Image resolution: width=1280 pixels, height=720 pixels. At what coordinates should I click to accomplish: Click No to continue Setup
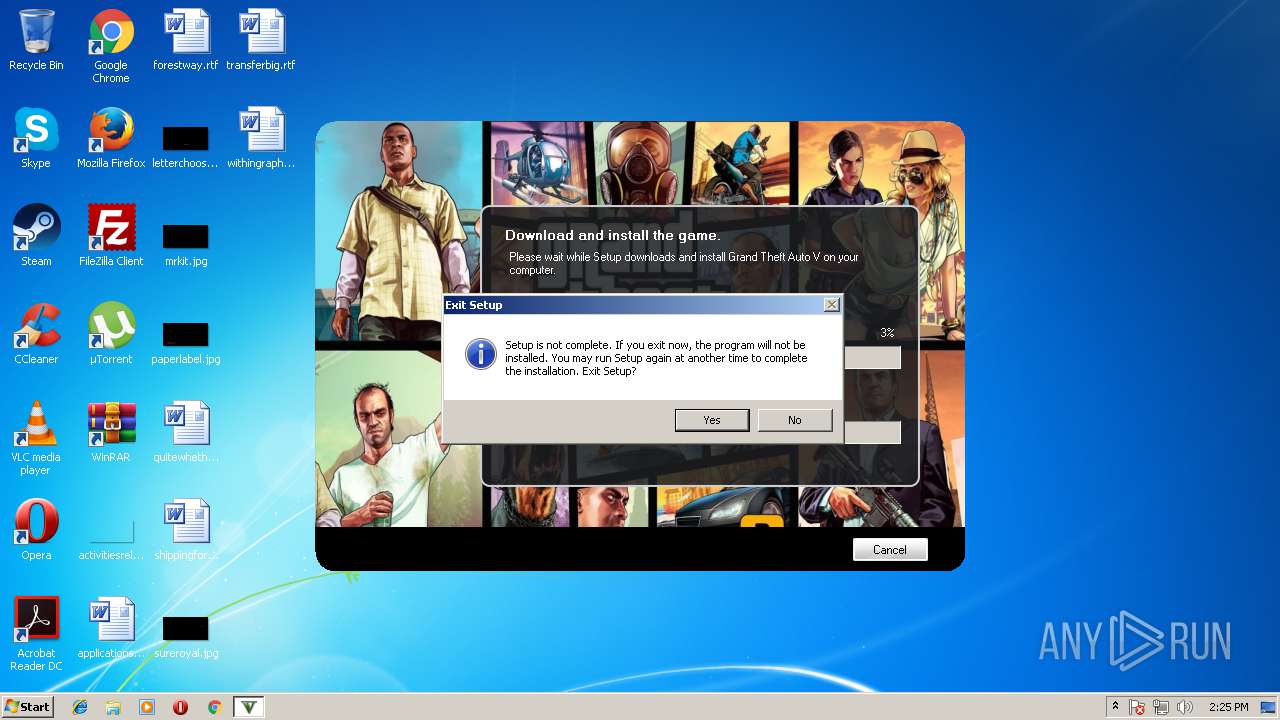795,420
